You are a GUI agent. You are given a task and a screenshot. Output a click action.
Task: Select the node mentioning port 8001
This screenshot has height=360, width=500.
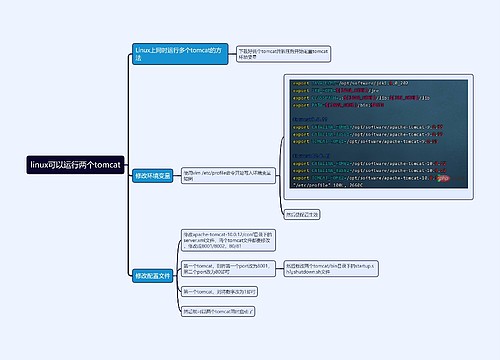228,269
